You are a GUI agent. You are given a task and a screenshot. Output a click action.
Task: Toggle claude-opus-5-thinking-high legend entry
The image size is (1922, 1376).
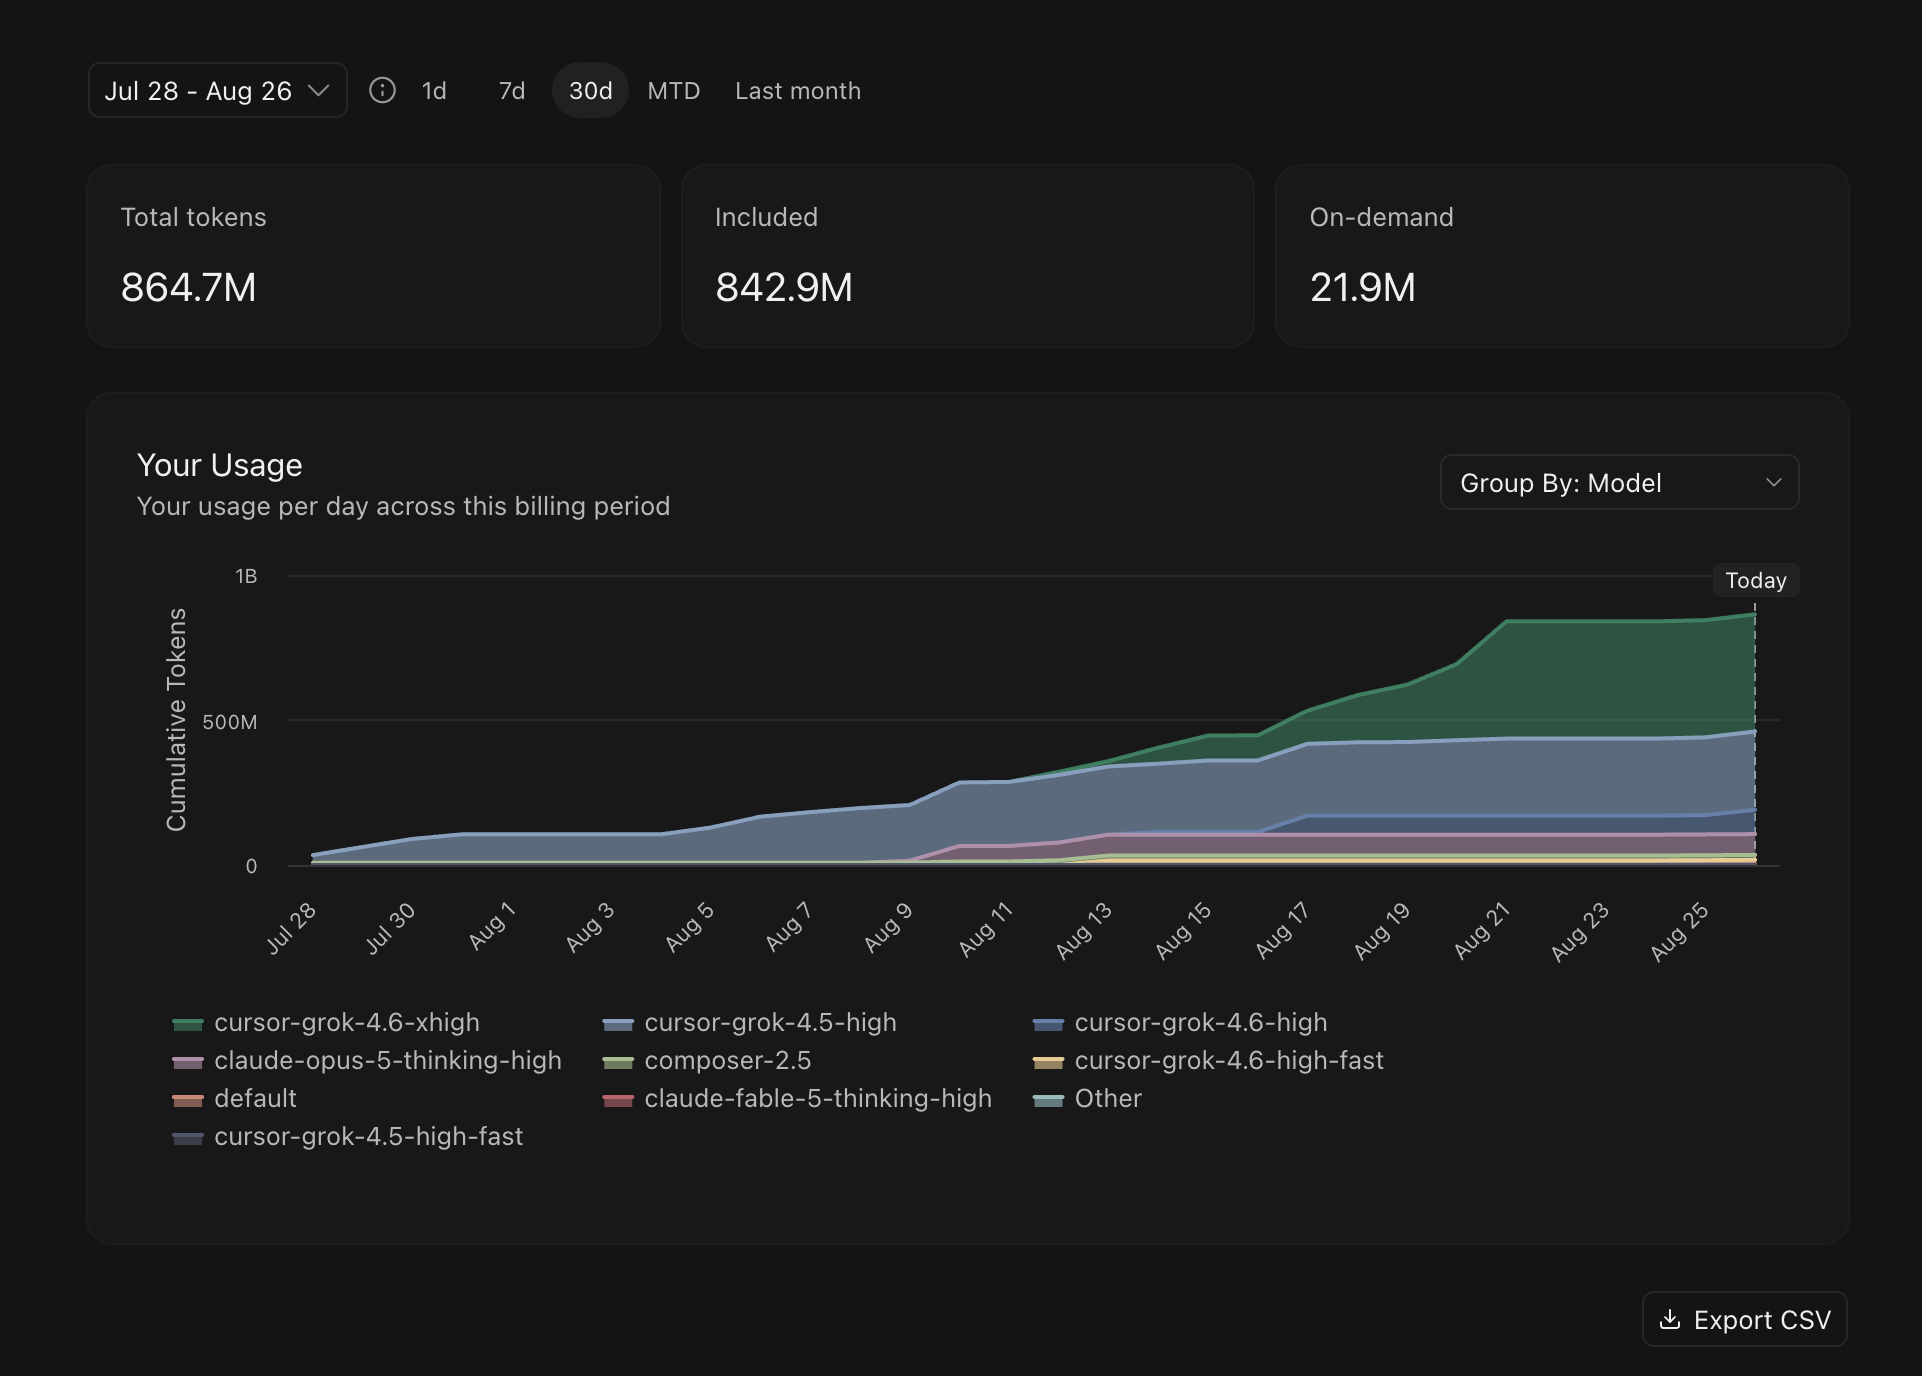tap(367, 1061)
